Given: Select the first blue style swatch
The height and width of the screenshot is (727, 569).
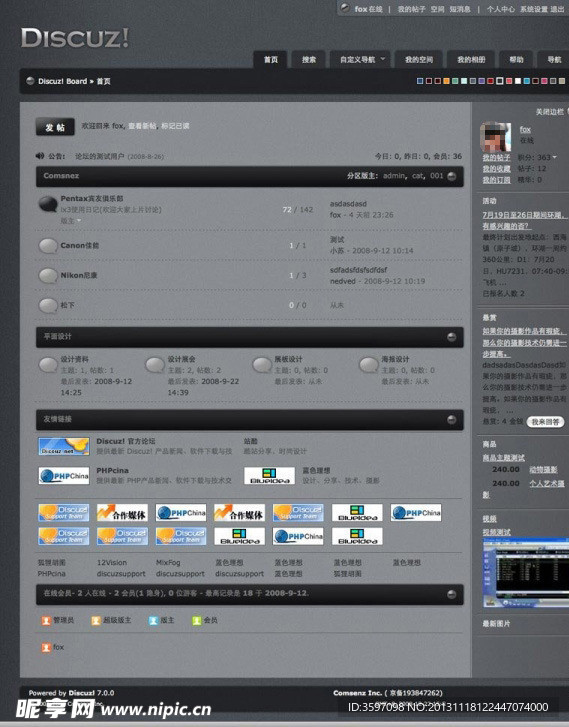Looking at the screenshot, I should pos(420,81).
